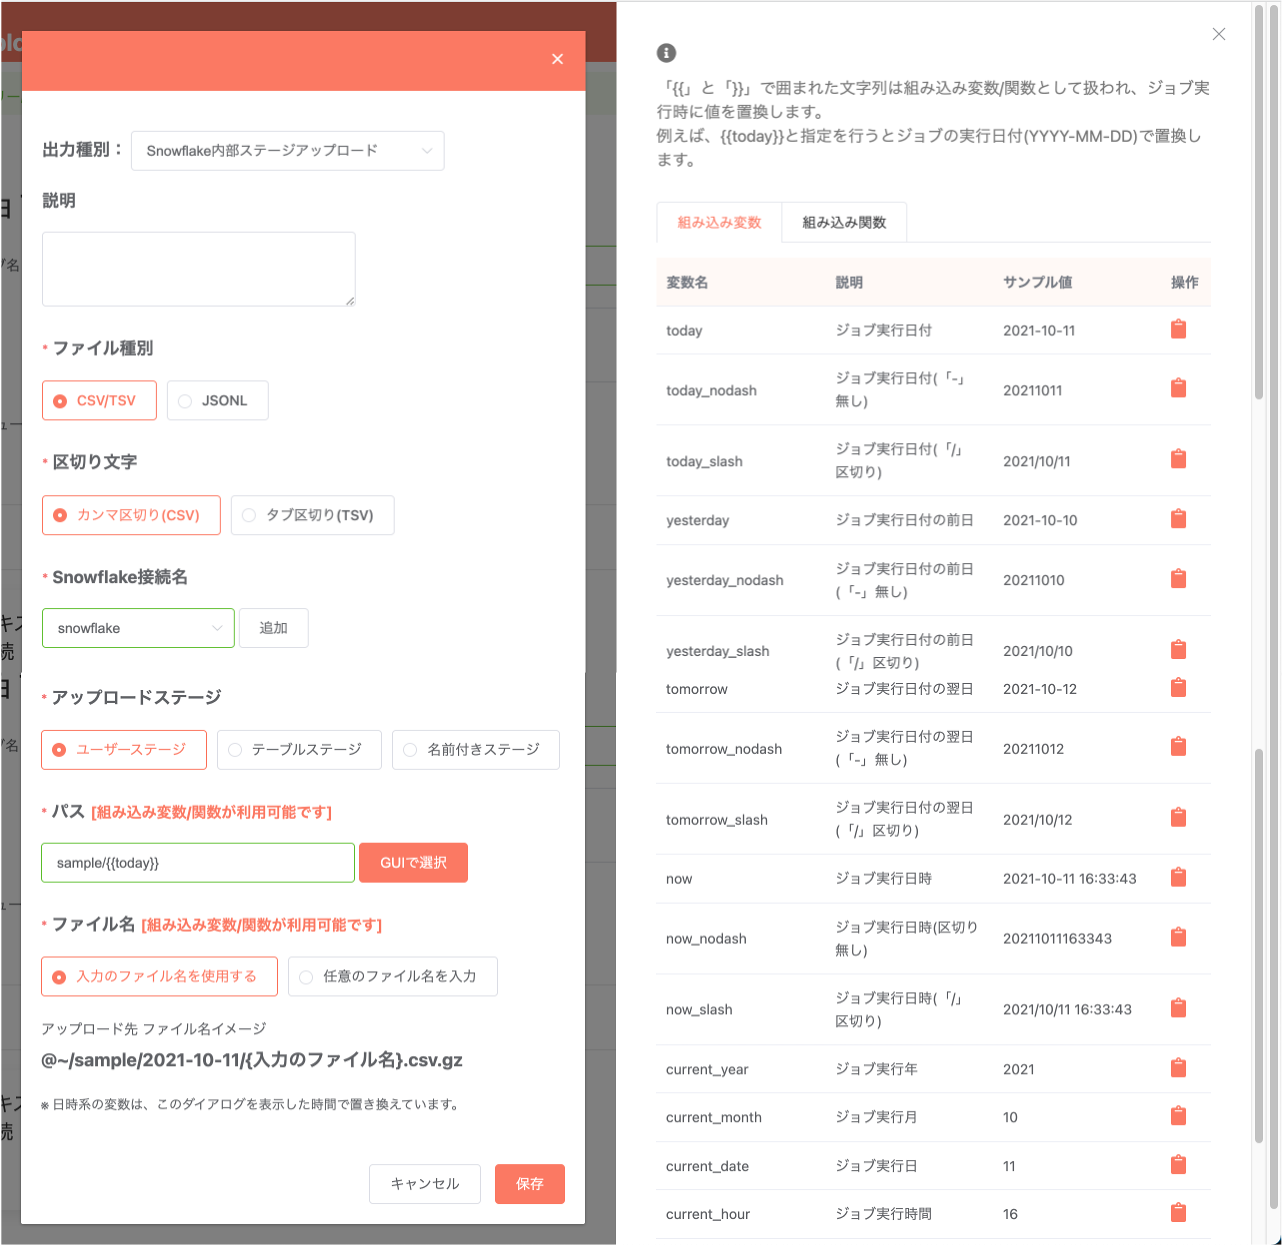The image size is (1283, 1245).
Task: Copy the current_year variable with its clipboard icon
Action: click(x=1178, y=1068)
